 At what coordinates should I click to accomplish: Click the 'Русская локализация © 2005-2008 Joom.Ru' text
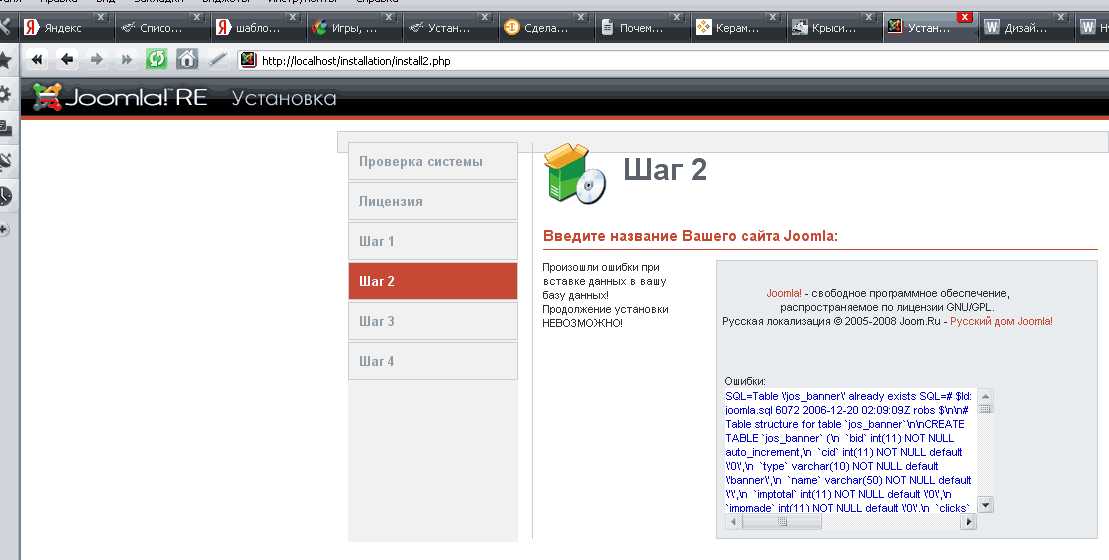pyautogui.click(x=832, y=321)
